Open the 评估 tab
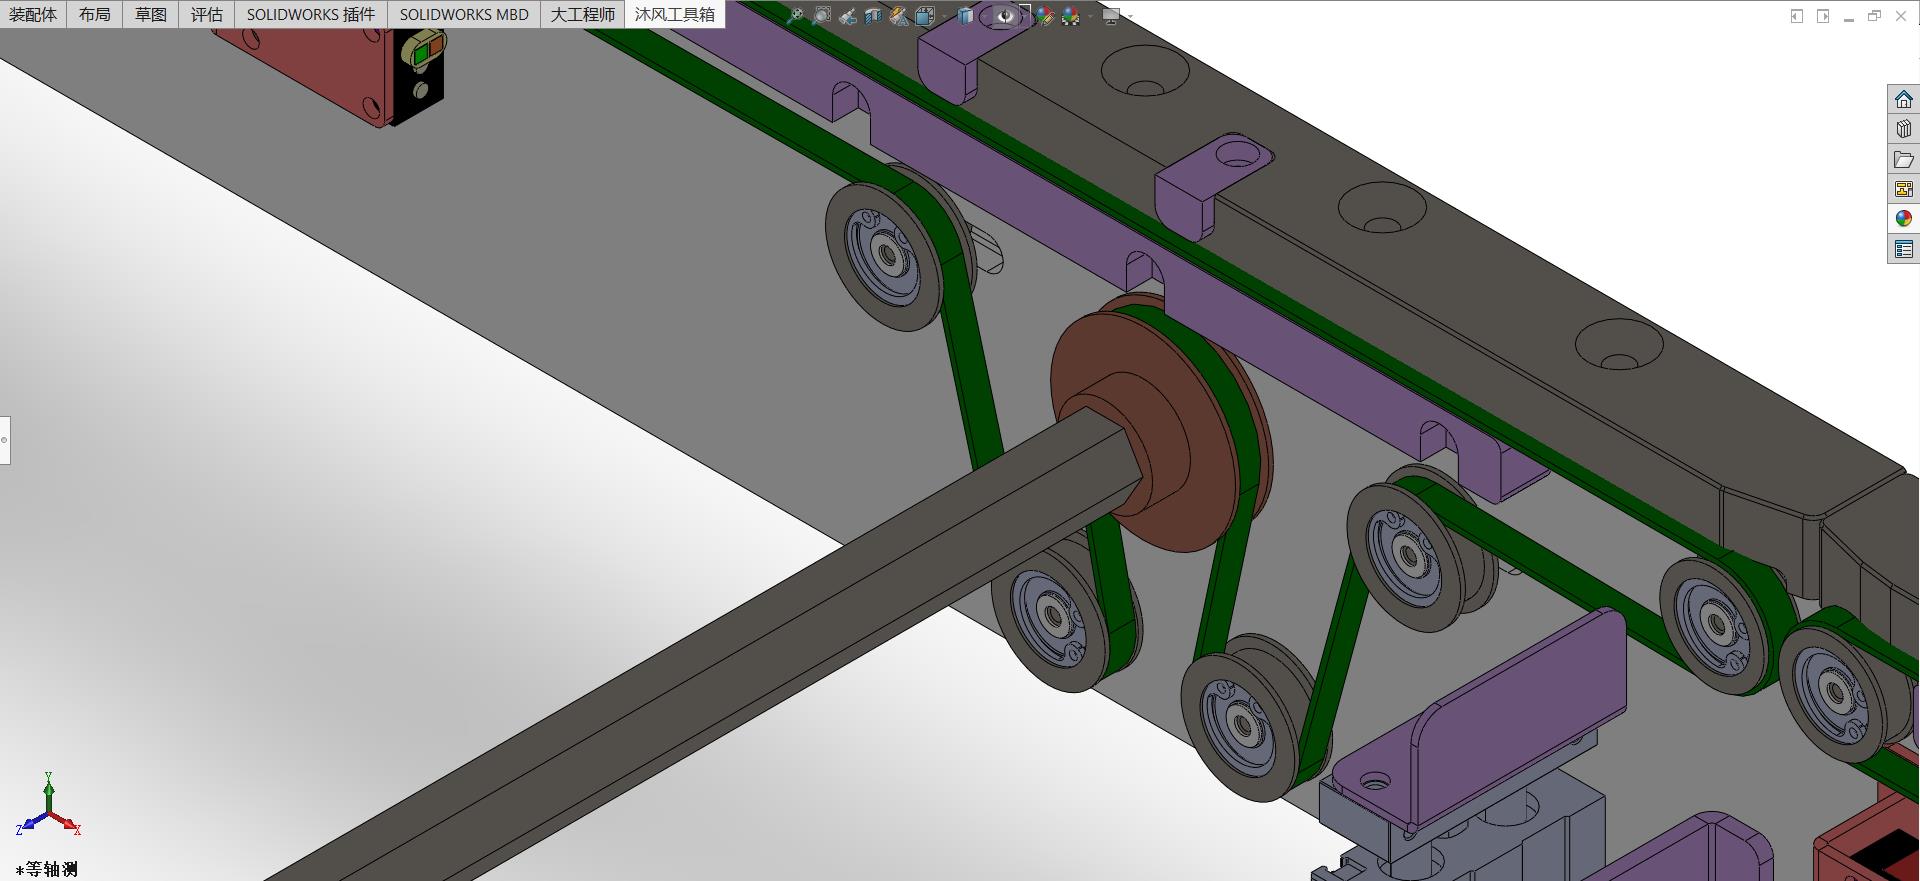 [207, 14]
